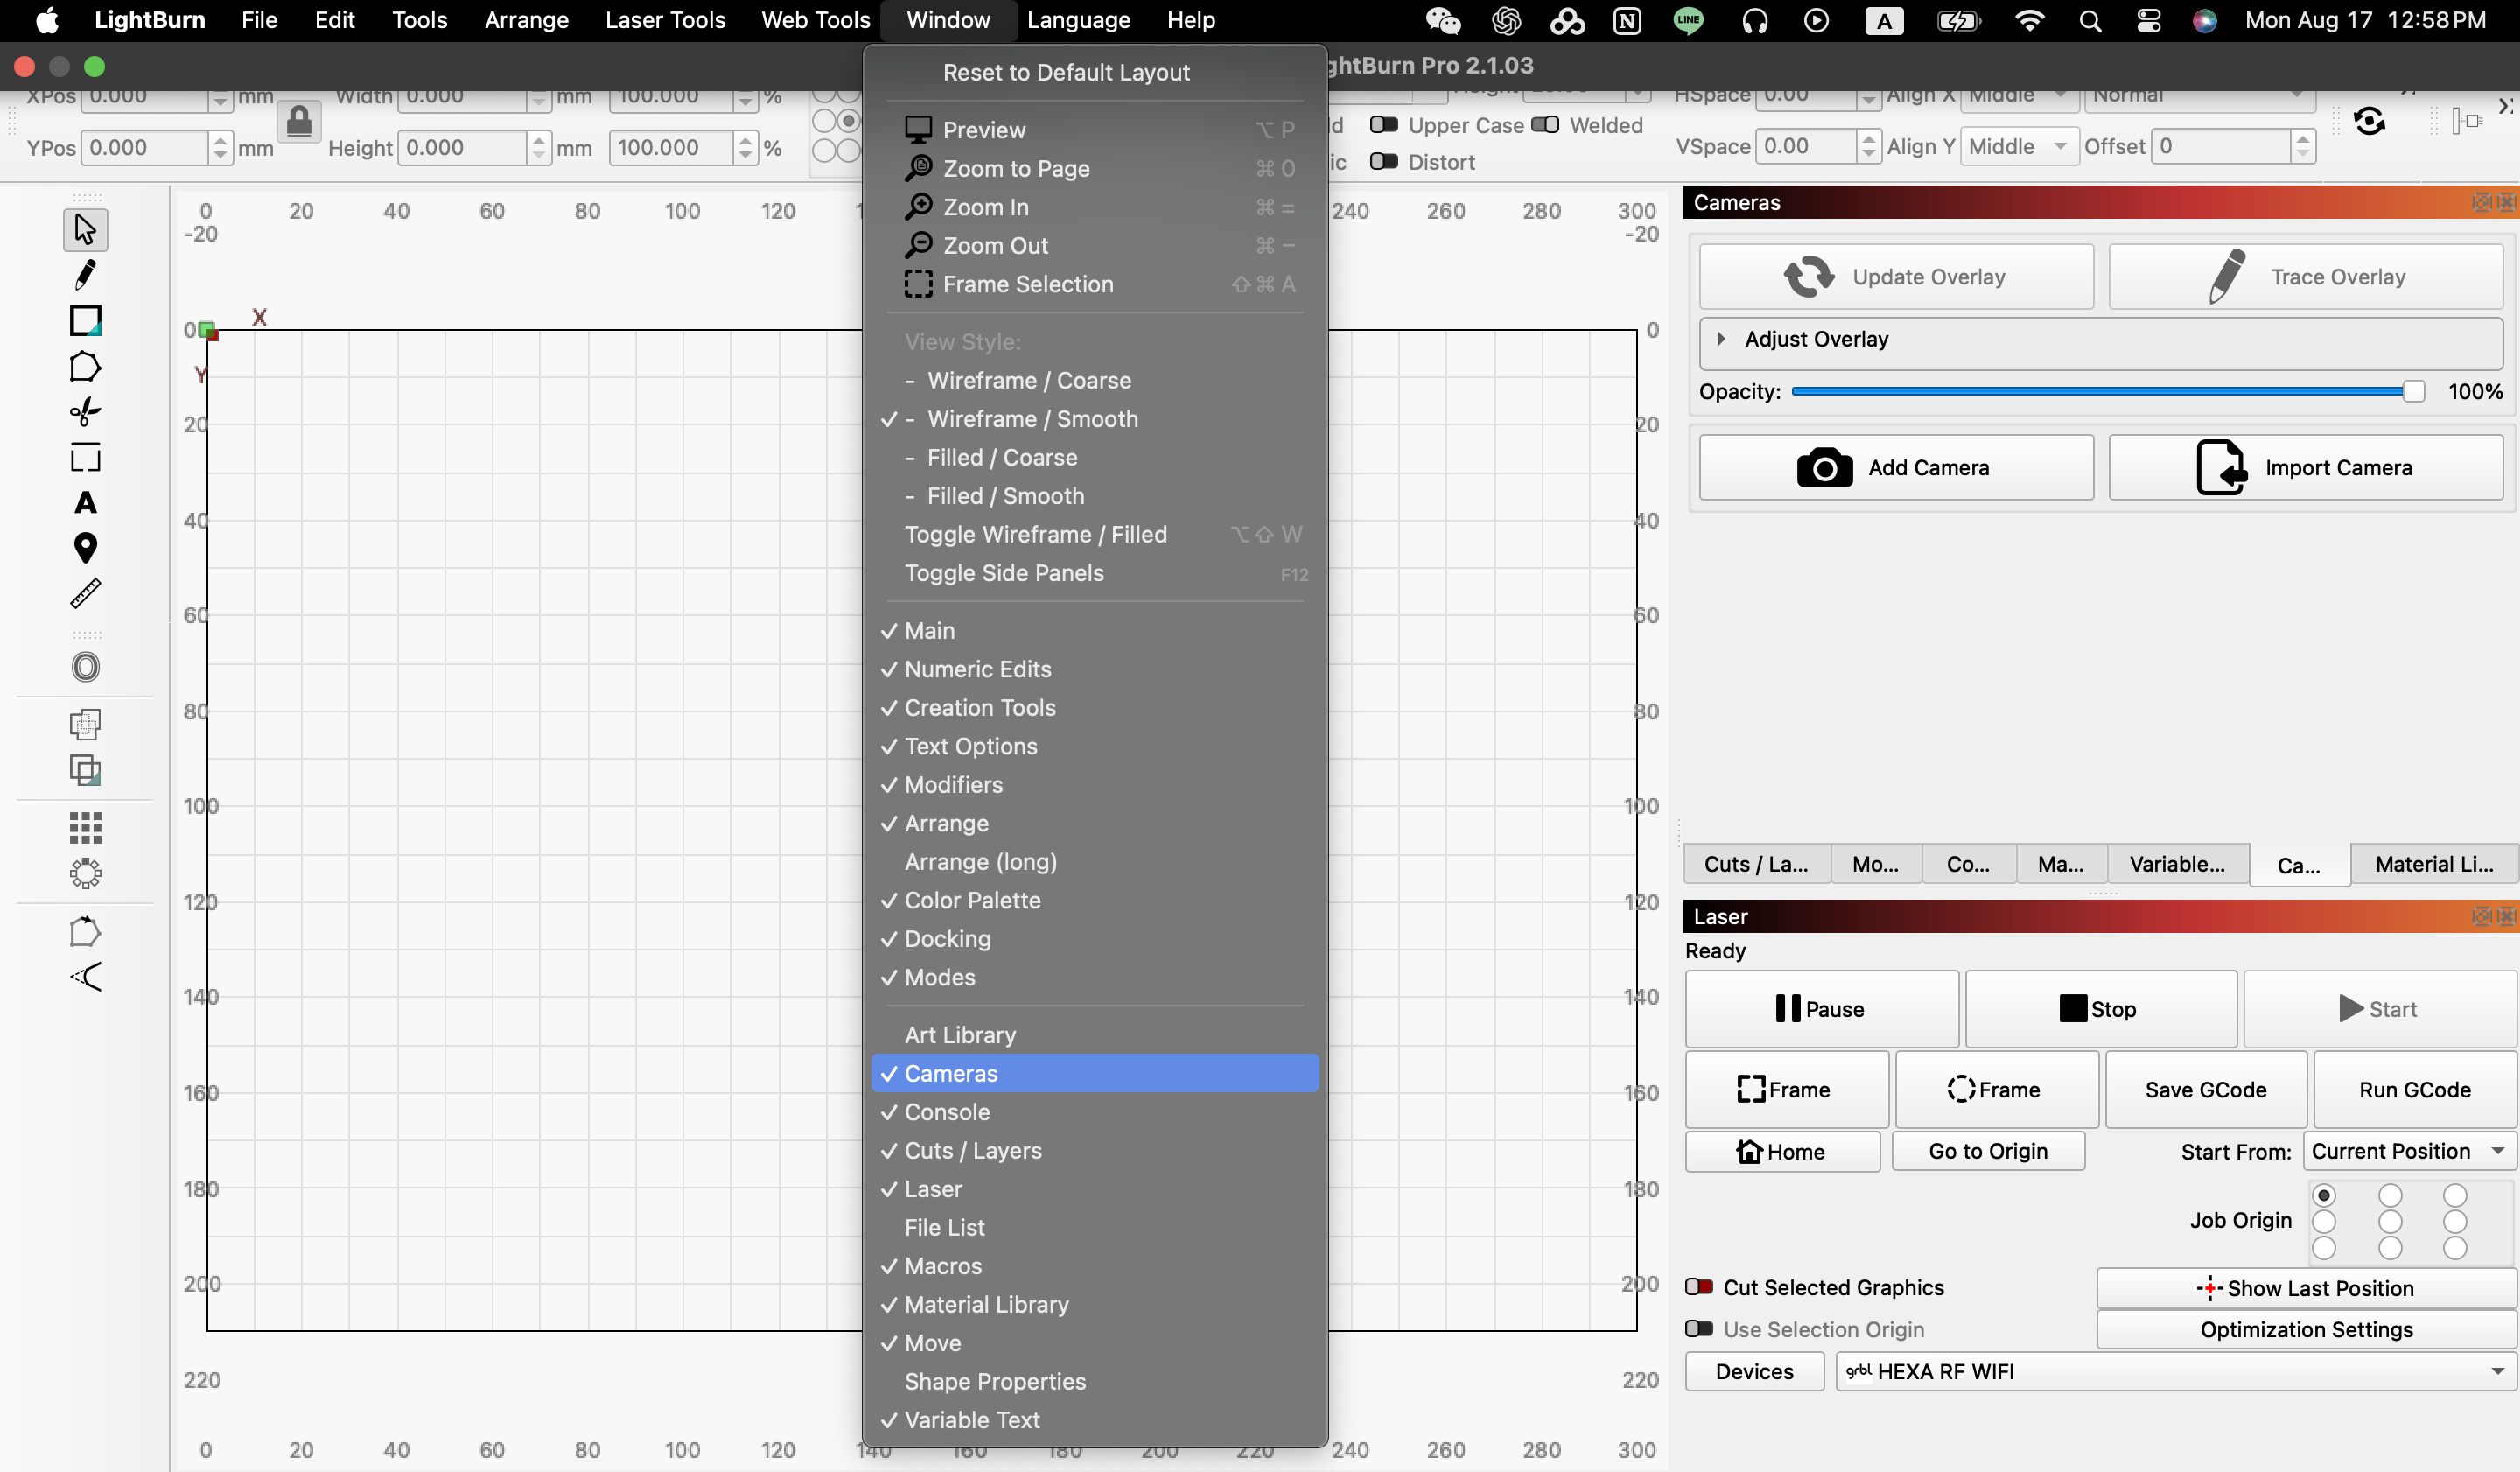Select the Position Laser pin tool

(85, 548)
